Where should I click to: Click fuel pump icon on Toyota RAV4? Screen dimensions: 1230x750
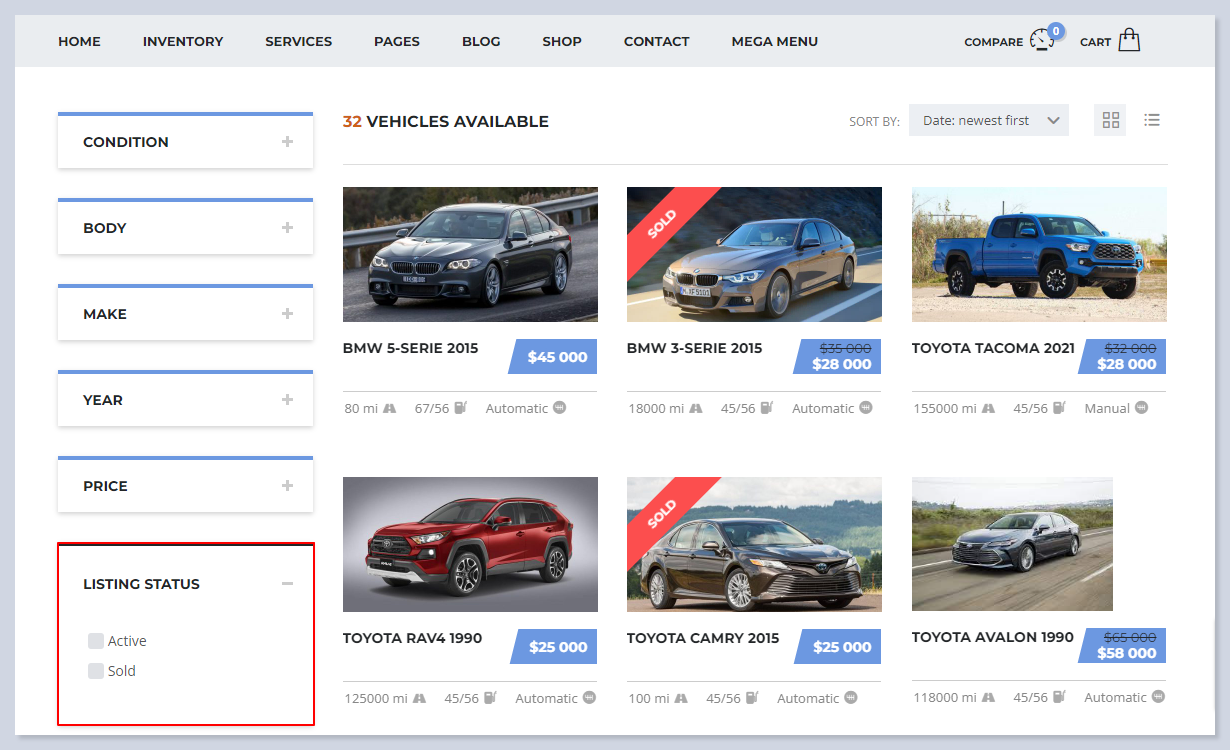pyautogui.click(x=490, y=698)
